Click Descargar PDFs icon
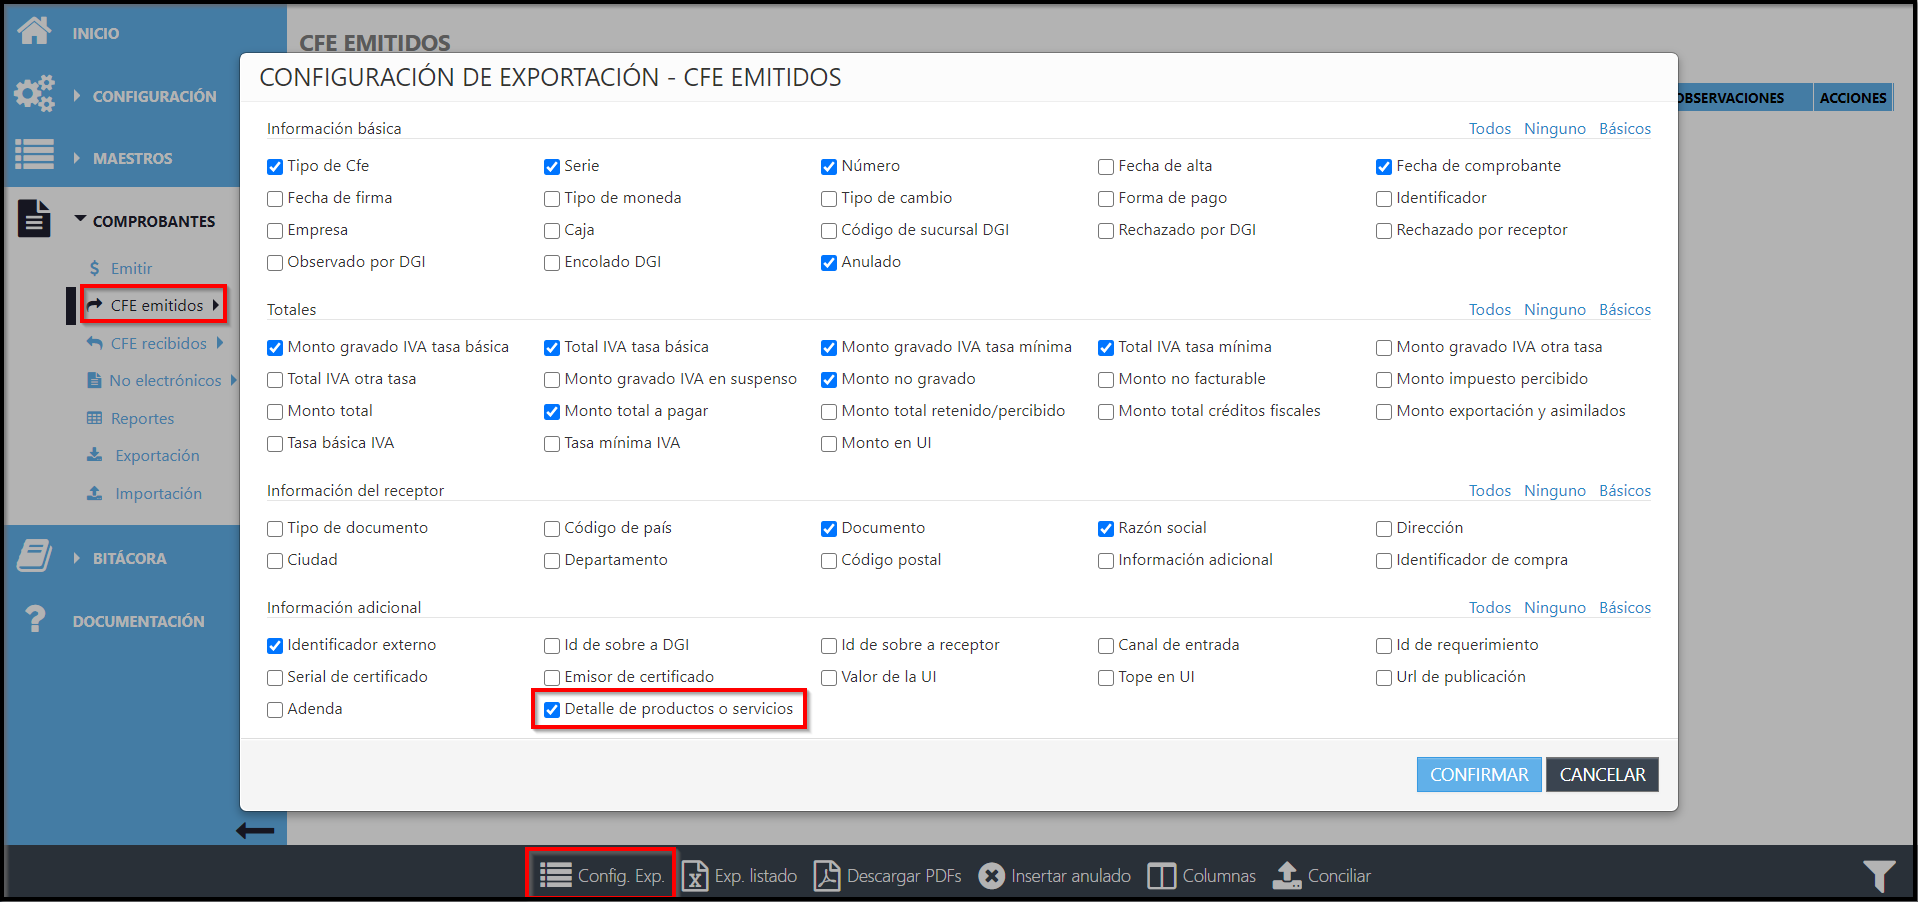 827,876
